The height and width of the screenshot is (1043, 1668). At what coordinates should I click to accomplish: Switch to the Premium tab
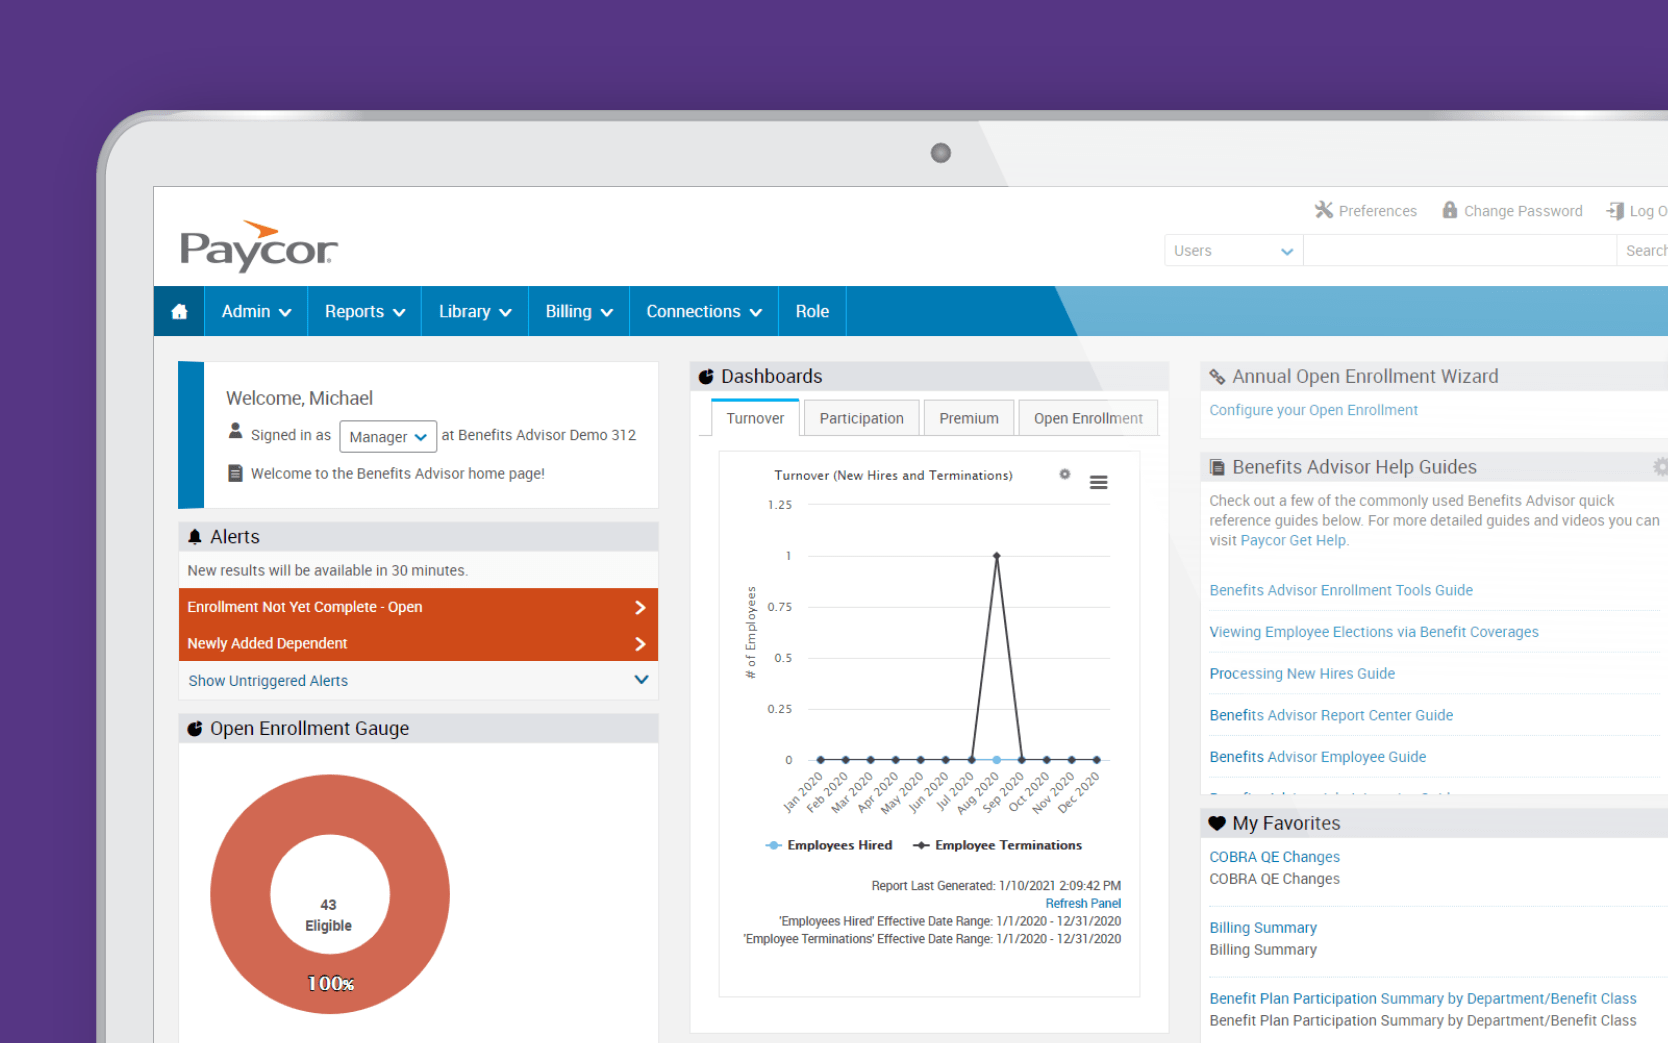pos(969,418)
